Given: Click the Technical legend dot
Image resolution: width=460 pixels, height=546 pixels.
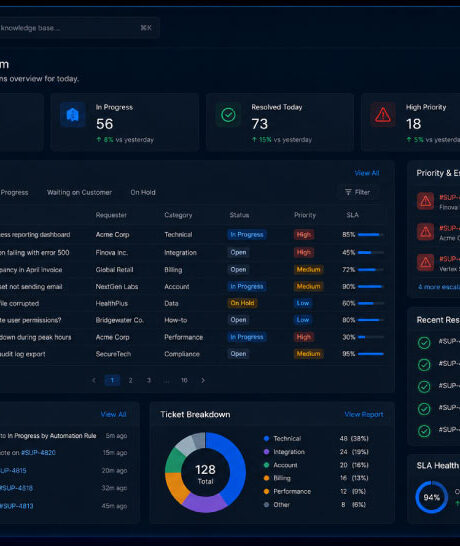Looking at the screenshot, I should click(x=266, y=438).
